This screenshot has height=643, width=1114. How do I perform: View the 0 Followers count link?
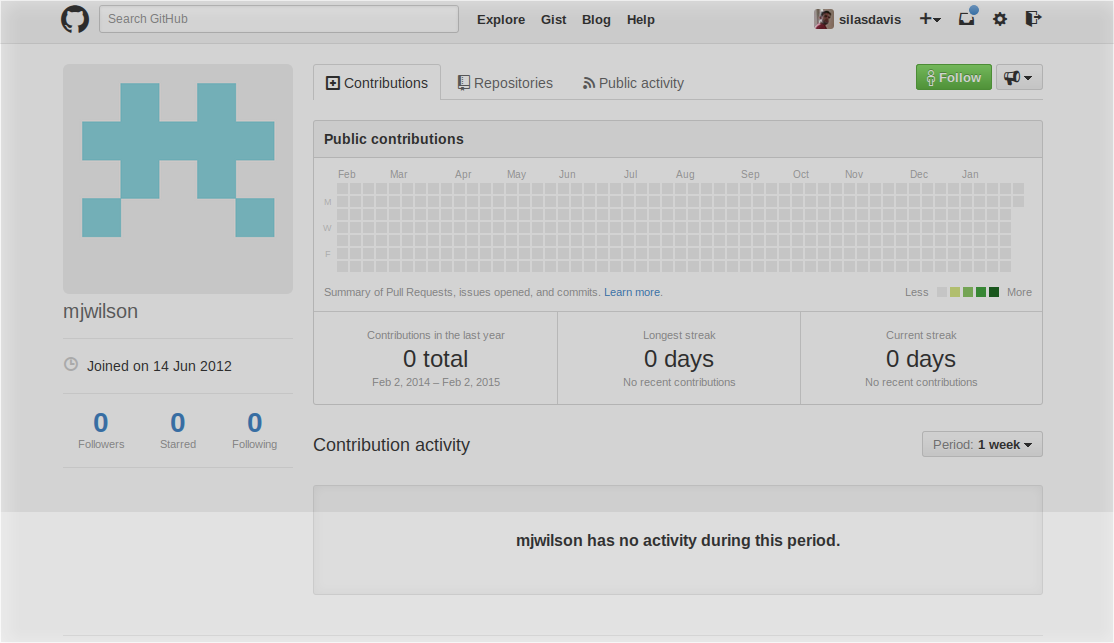tap(101, 430)
